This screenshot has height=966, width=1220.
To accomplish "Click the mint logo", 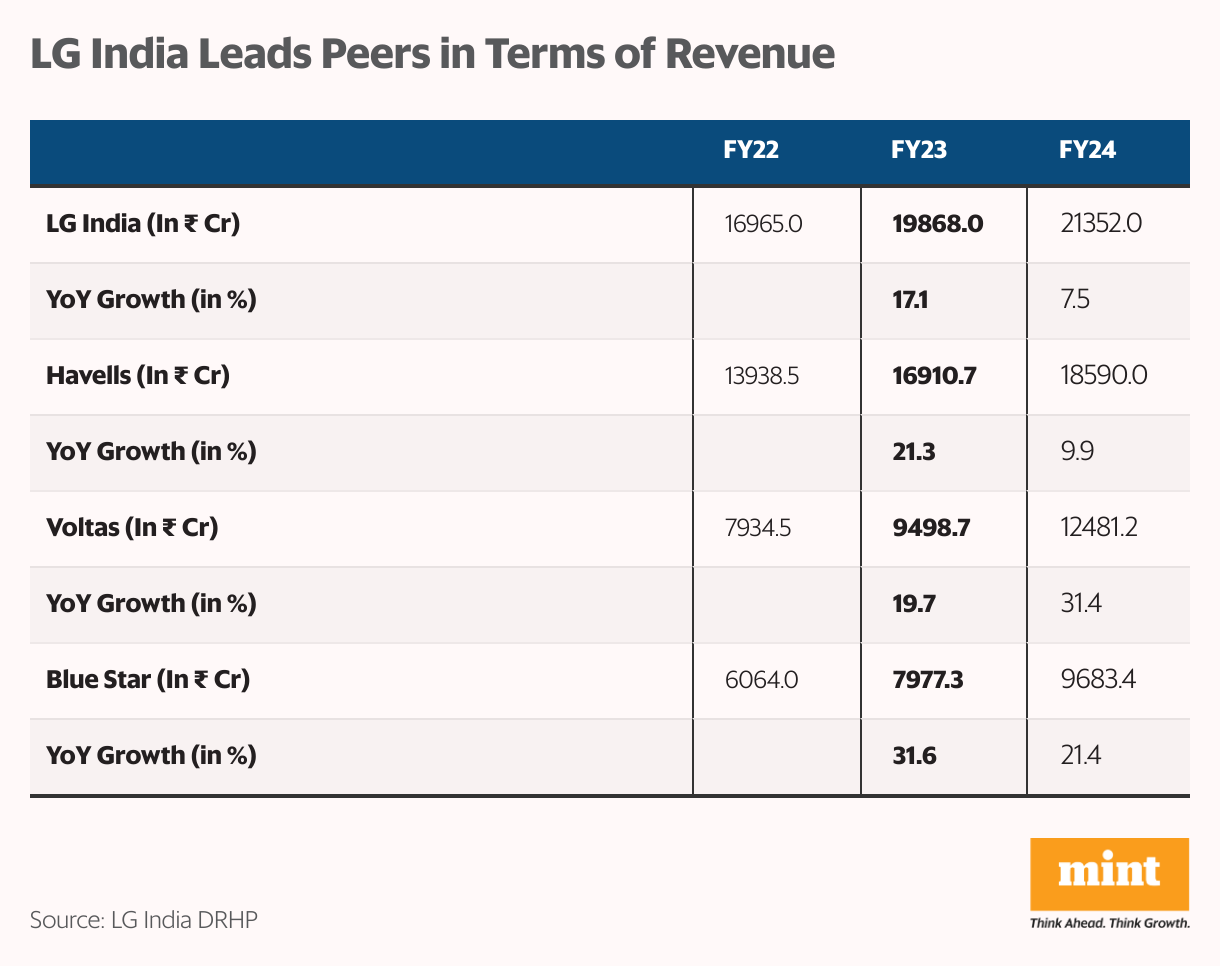I will pos(1109,874).
